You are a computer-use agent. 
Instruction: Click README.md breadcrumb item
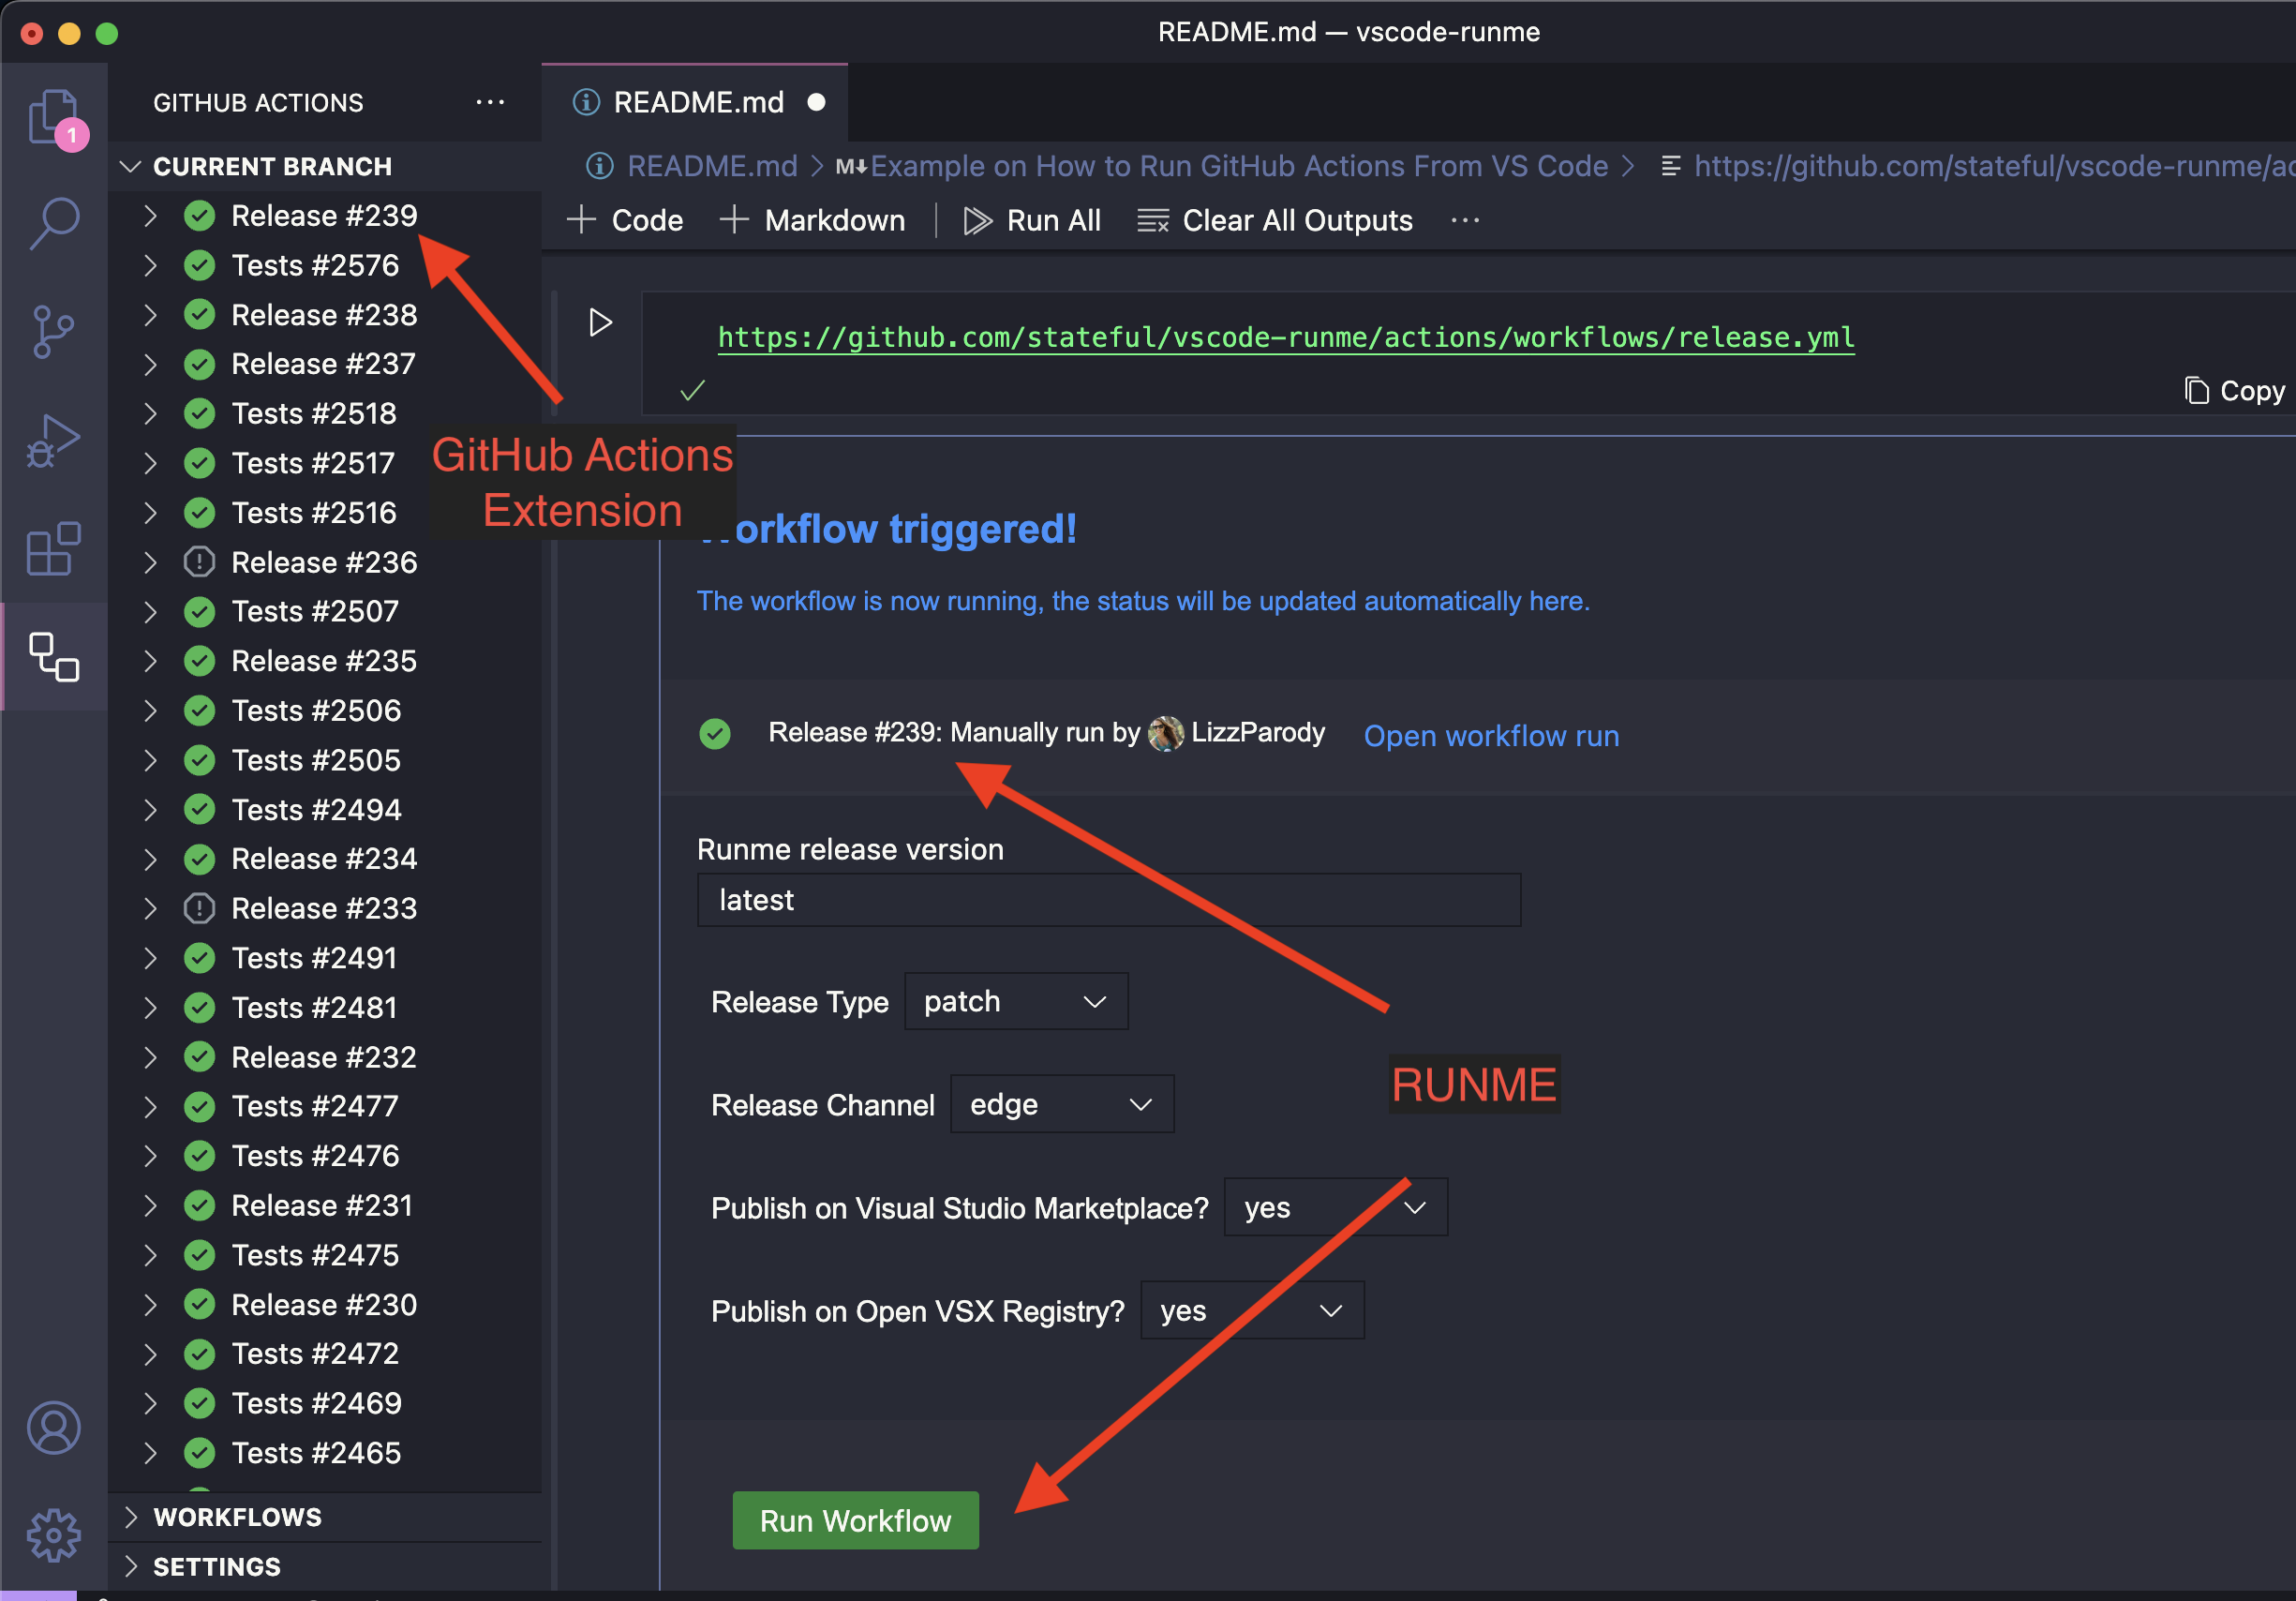point(712,166)
